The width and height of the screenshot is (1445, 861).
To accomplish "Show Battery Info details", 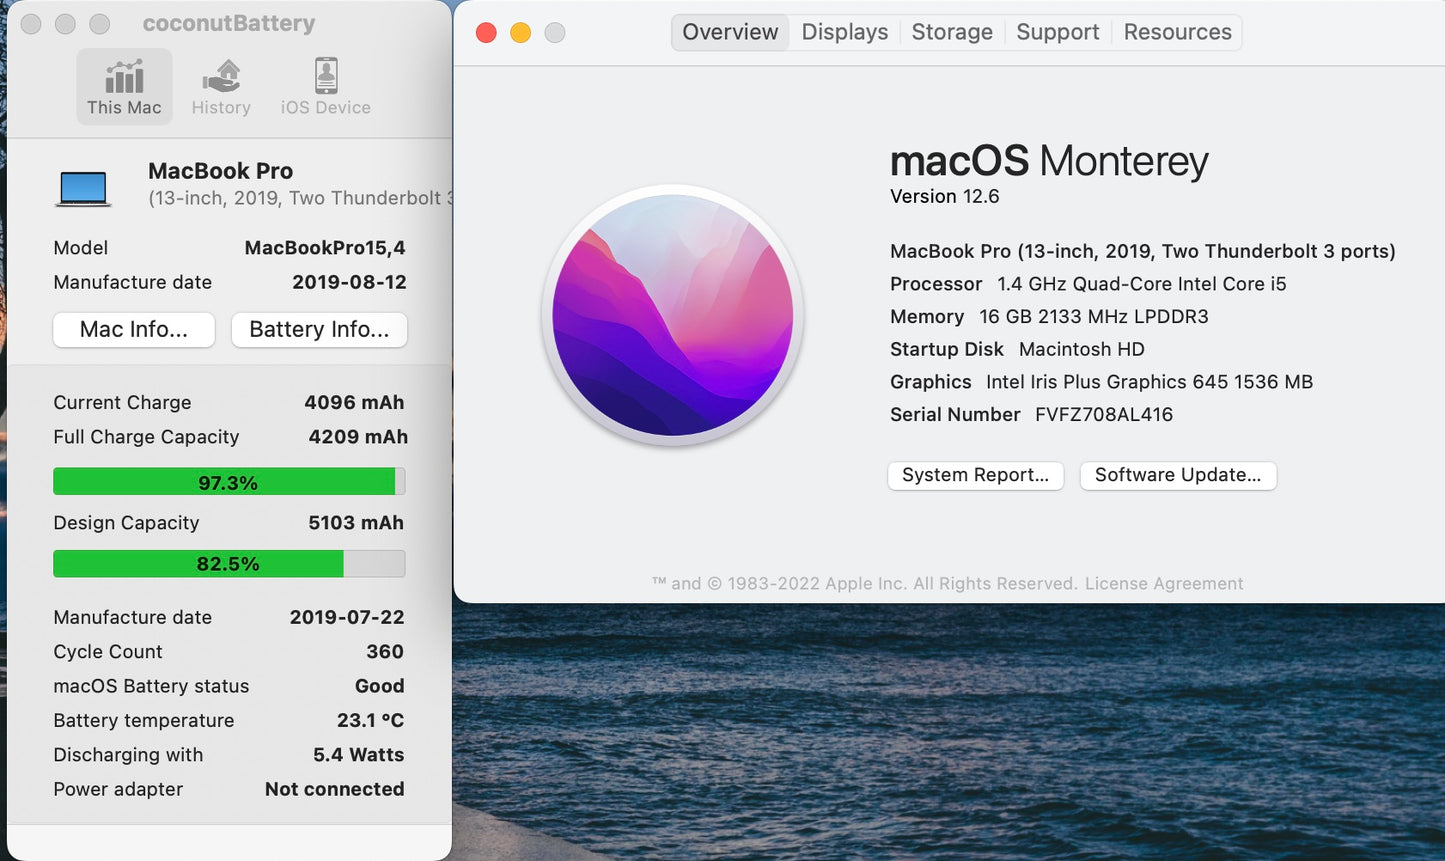I will 318,329.
